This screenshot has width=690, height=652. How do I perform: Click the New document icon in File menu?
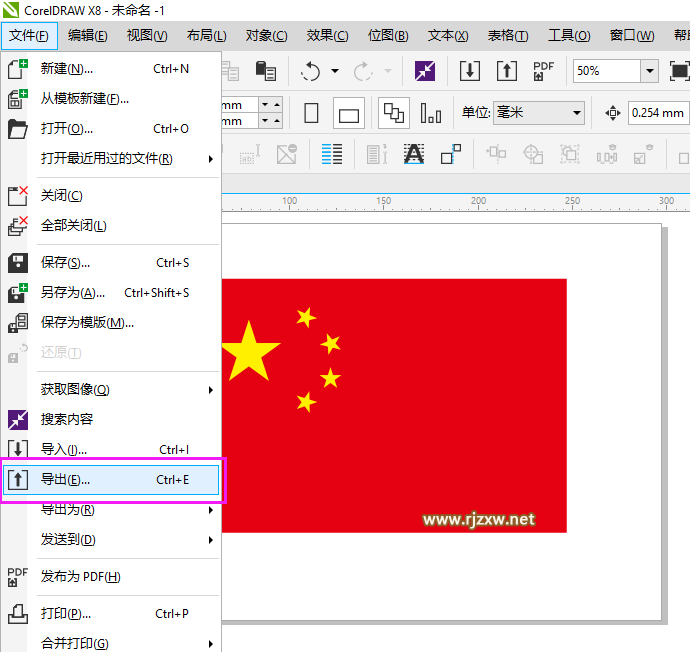[18, 69]
